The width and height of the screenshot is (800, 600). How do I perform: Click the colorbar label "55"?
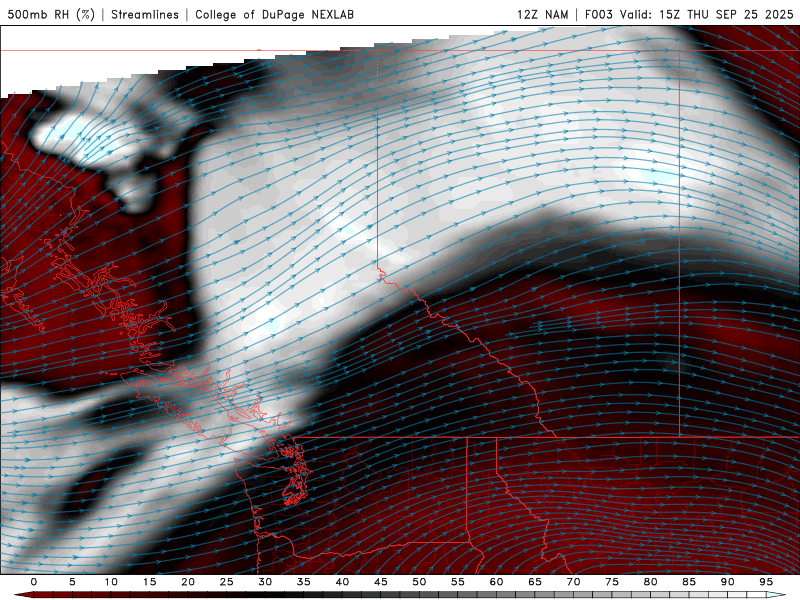click(458, 582)
